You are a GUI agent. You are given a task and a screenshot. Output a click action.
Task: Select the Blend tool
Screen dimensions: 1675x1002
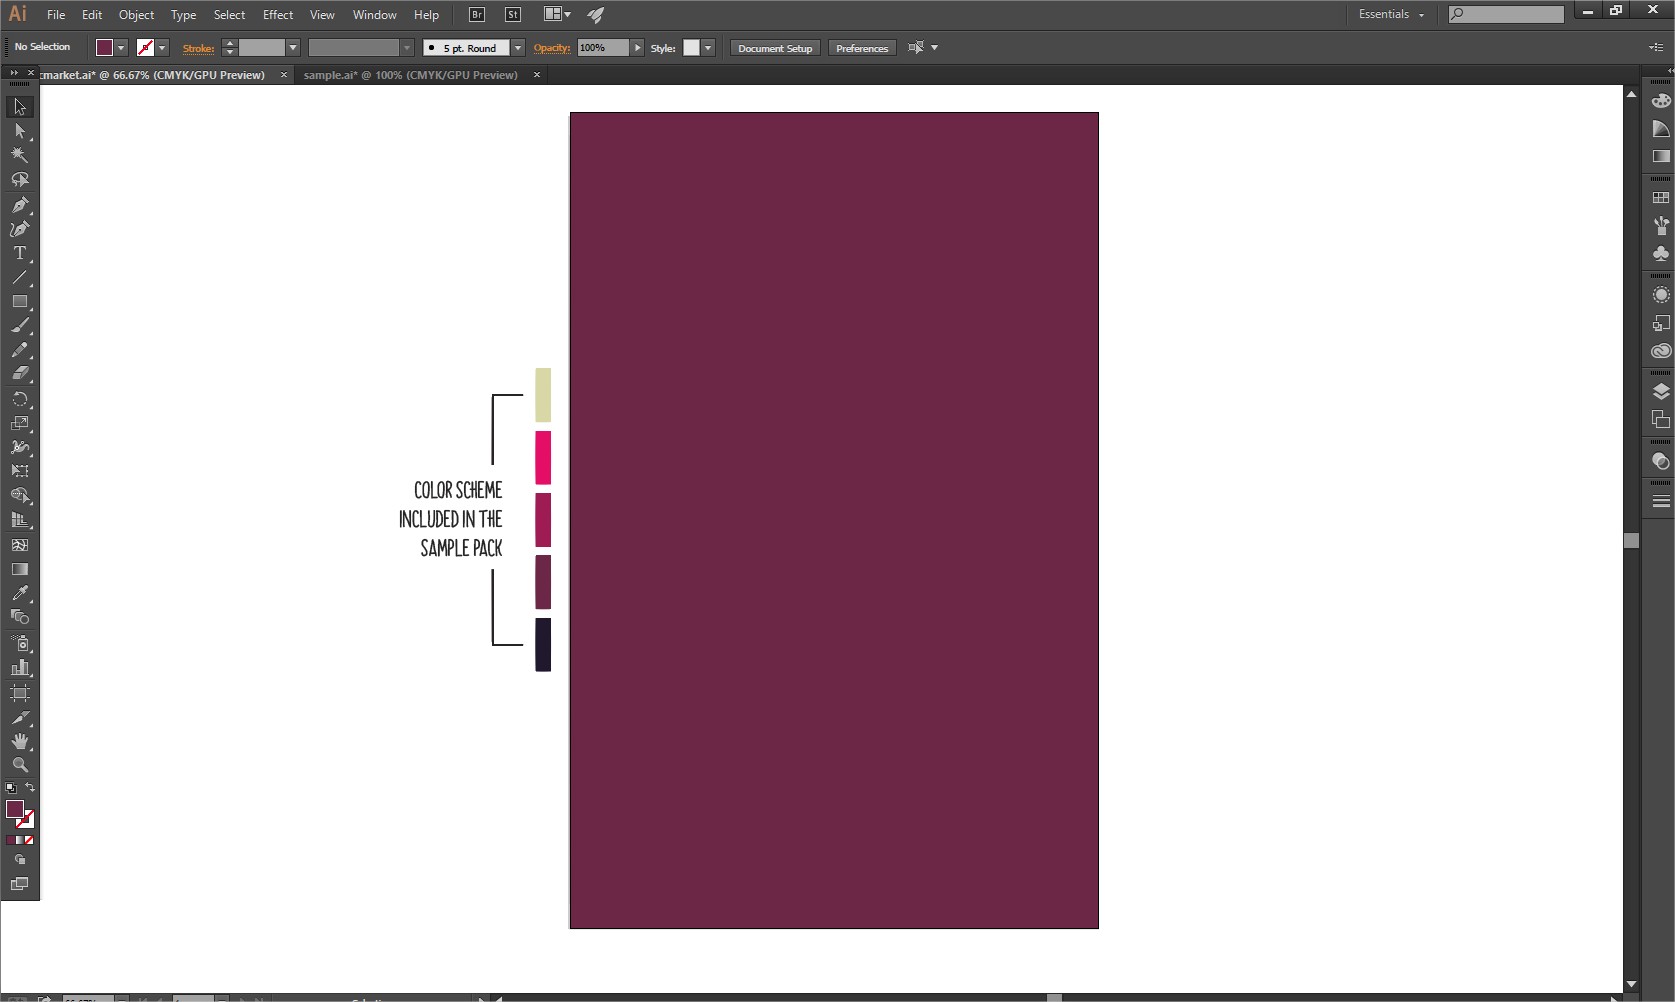pos(20,617)
